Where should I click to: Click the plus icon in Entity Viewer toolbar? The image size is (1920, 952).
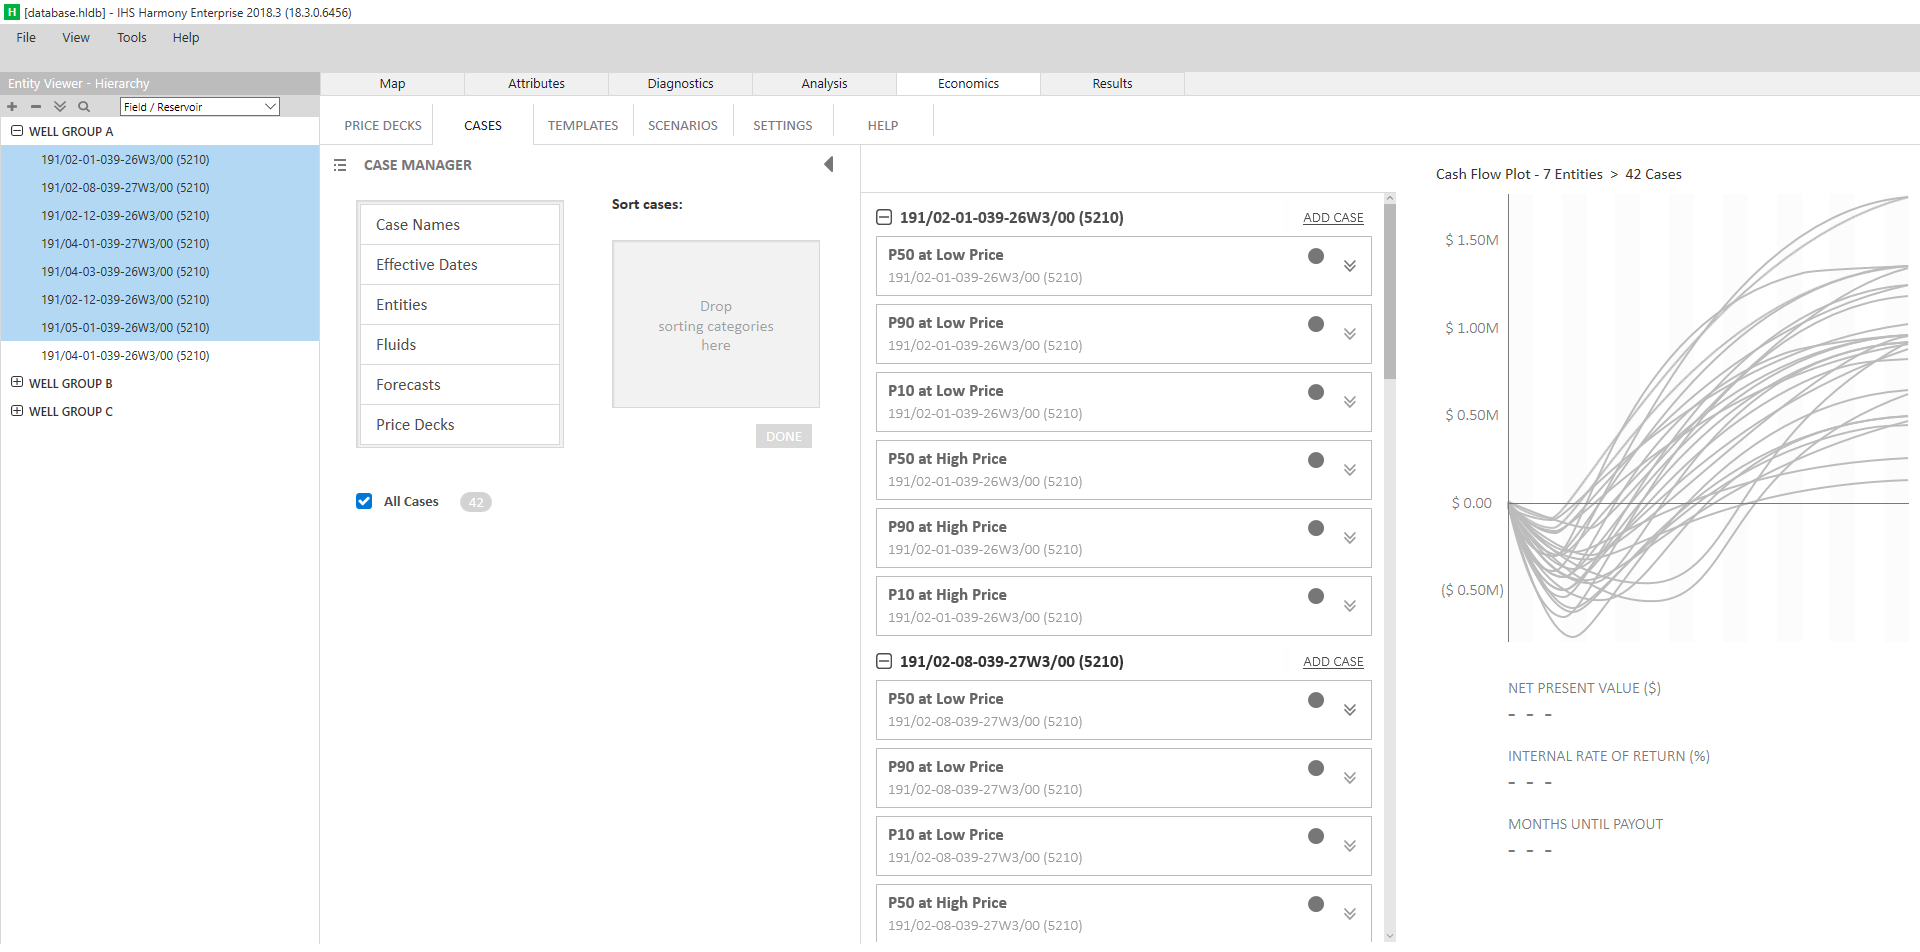[12, 107]
